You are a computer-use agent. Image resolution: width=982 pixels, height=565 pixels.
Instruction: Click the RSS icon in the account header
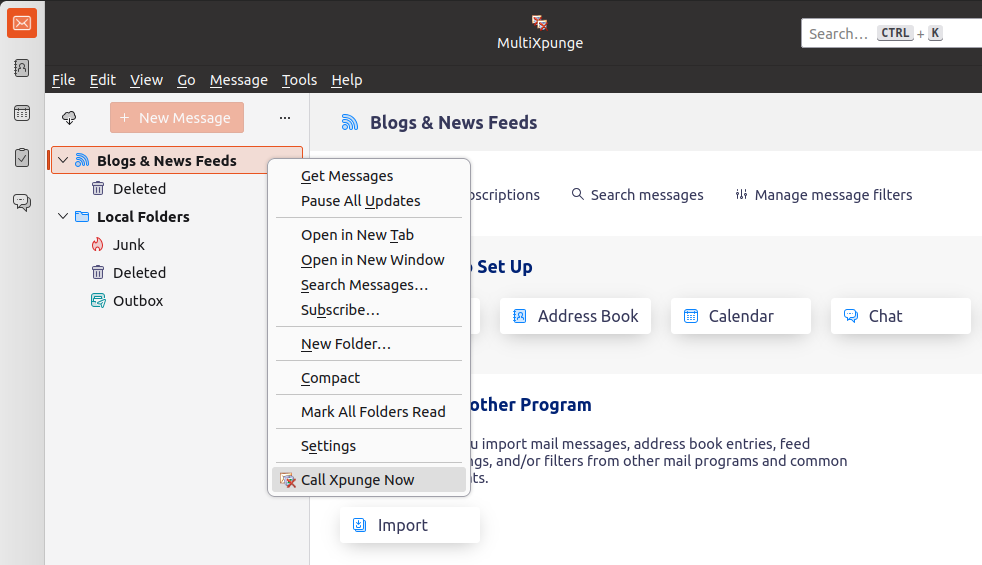pos(349,122)
